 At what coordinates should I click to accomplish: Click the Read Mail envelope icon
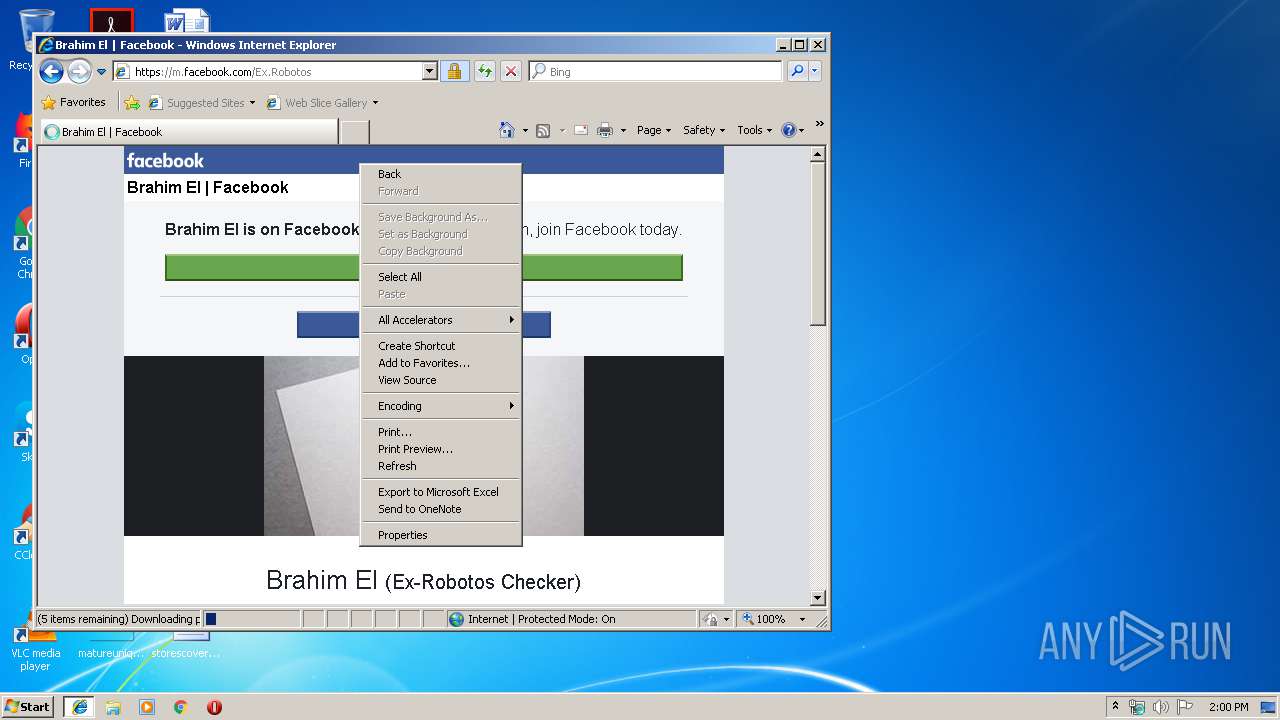(580, 130)
